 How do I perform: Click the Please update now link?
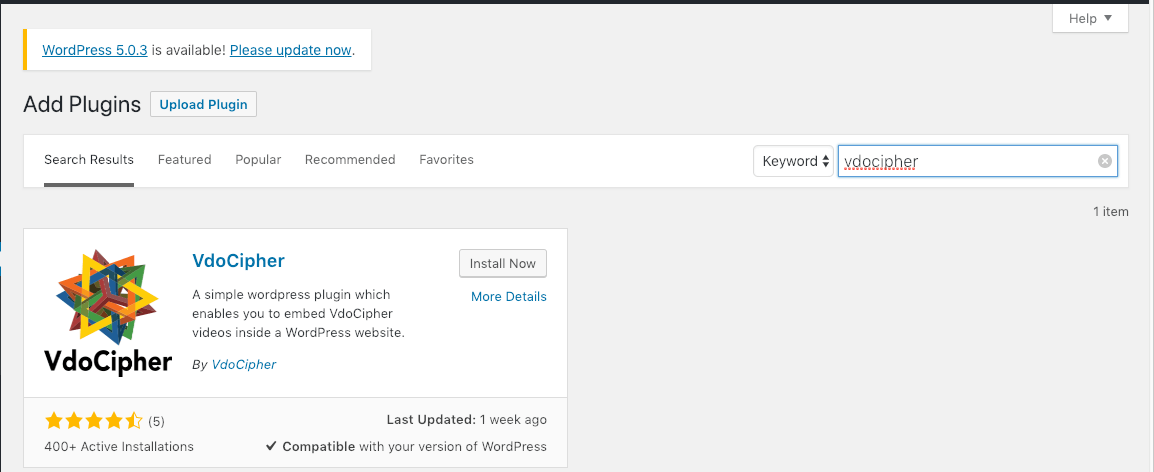point(290,49)
